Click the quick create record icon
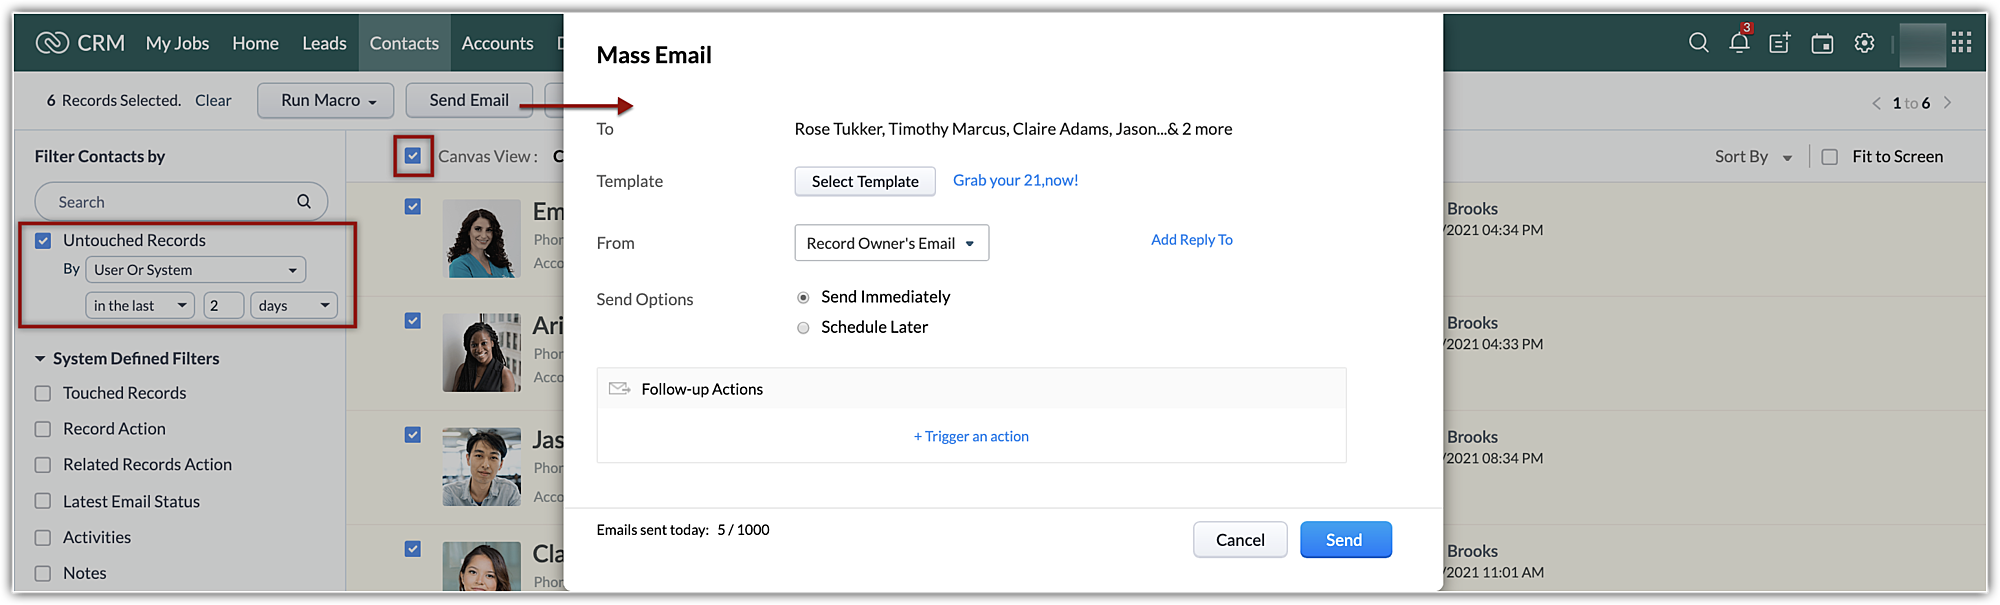The height and width of the screenshot is (605, 2000). [1780, 43]
